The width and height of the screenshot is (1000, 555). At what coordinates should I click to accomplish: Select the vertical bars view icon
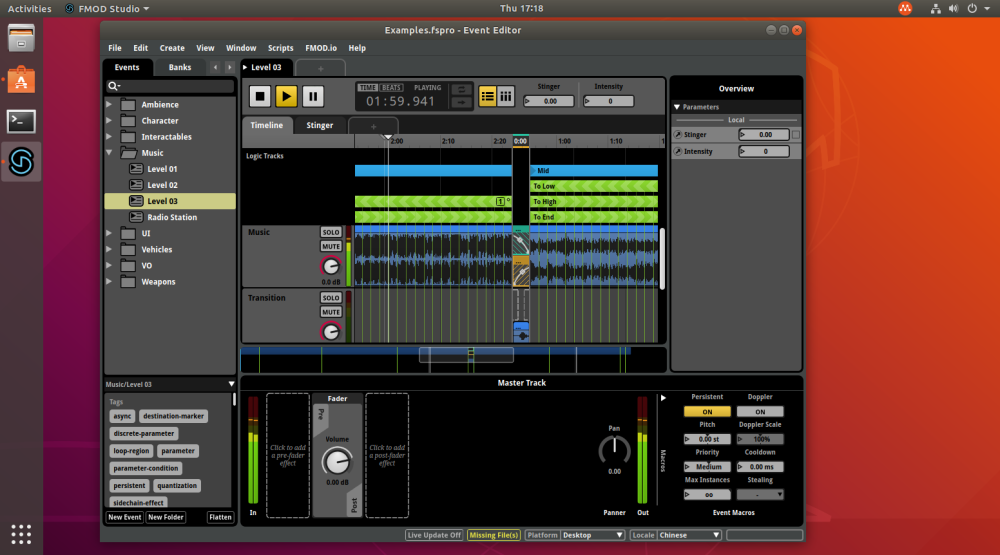click(x=506, y=96)
